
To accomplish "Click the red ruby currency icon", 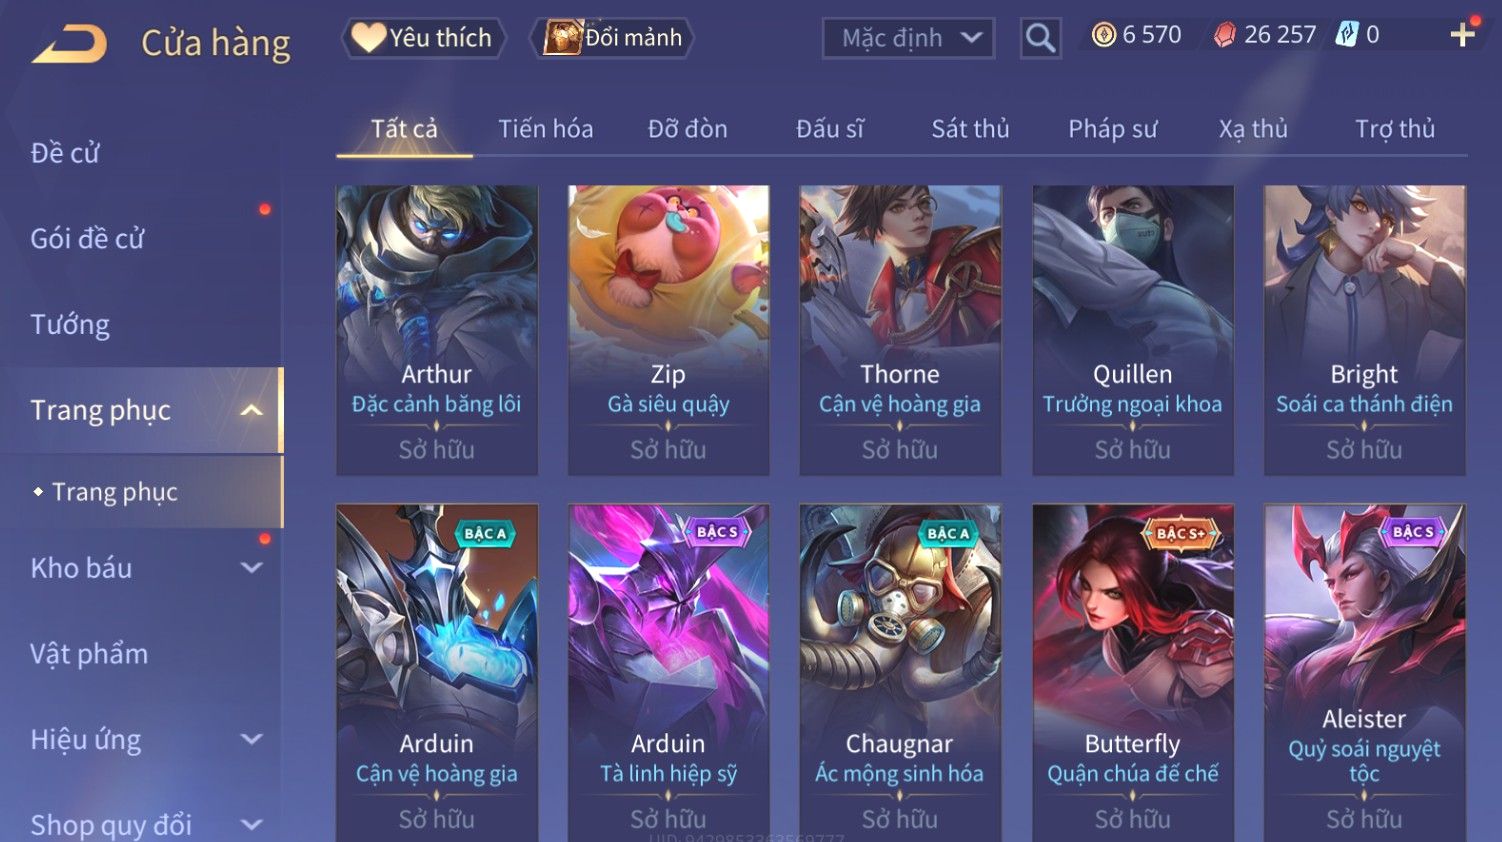I will click(1224, 35).
